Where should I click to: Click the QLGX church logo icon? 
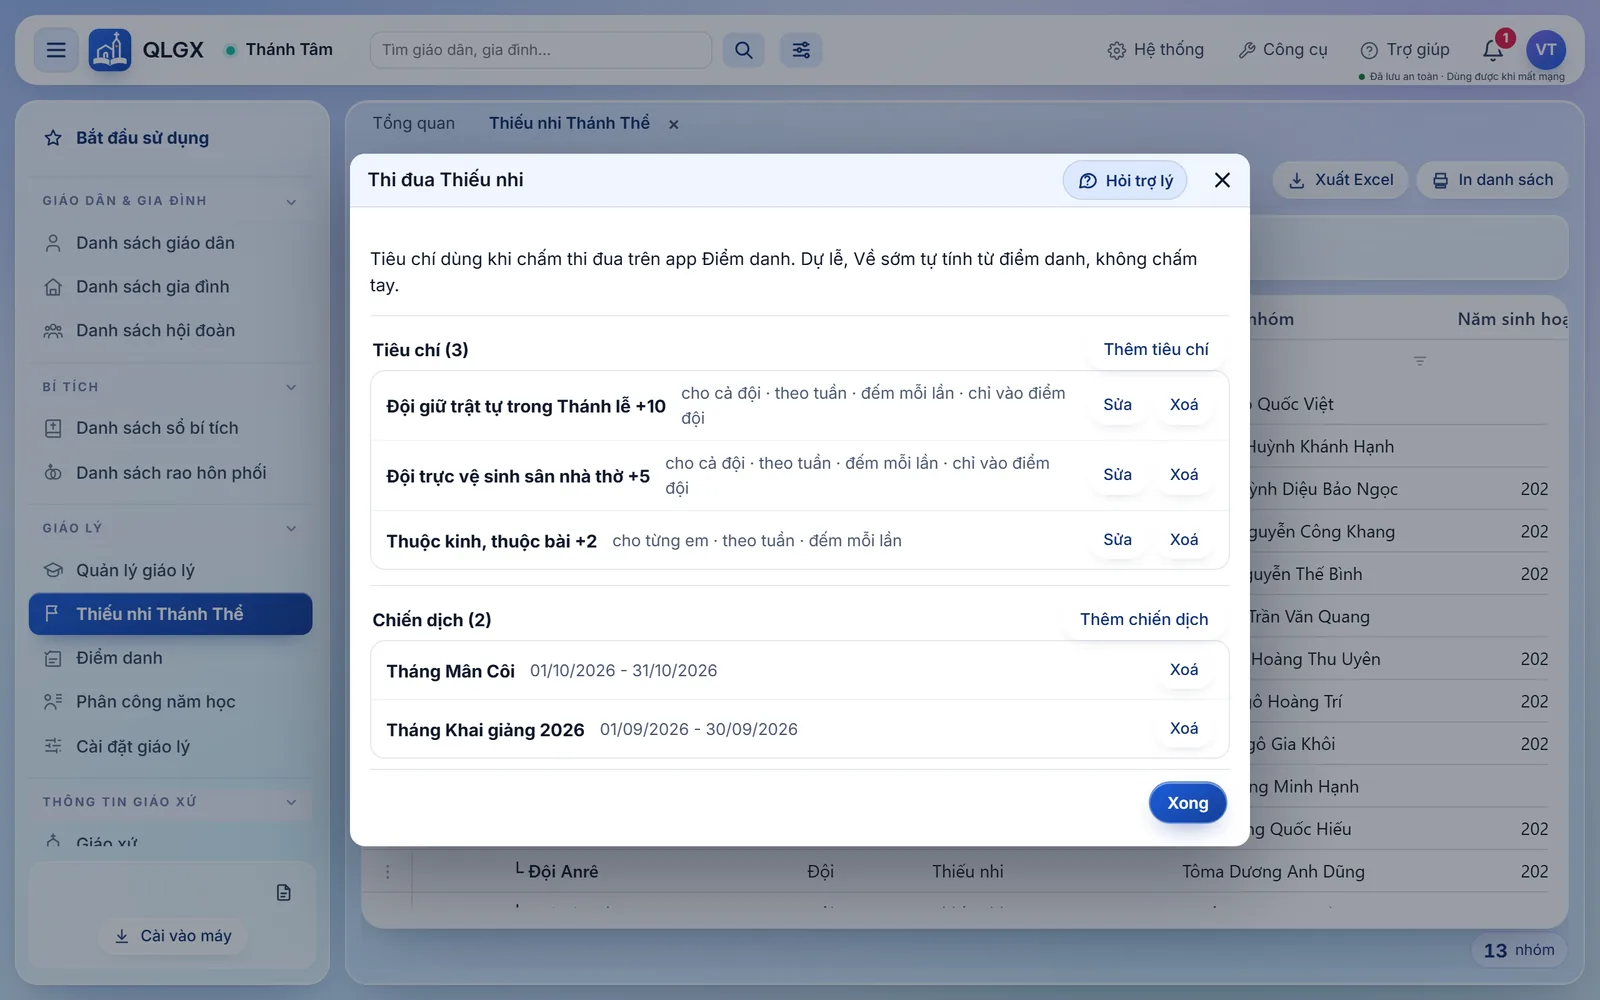pyautogui.click(x=110, y=50)
